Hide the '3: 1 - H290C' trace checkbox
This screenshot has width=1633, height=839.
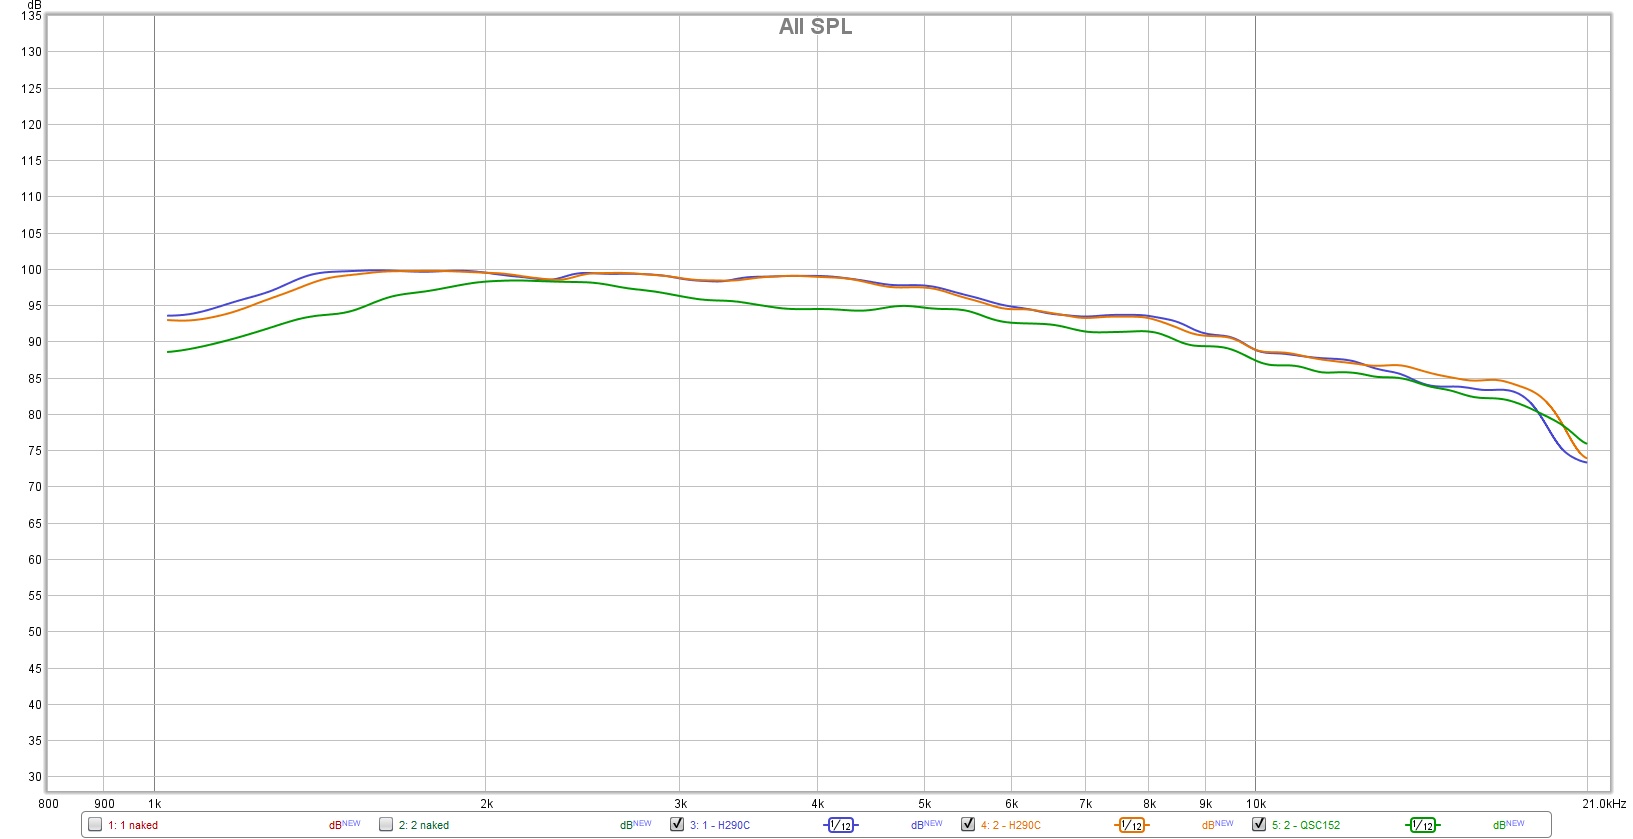[677, 825]
